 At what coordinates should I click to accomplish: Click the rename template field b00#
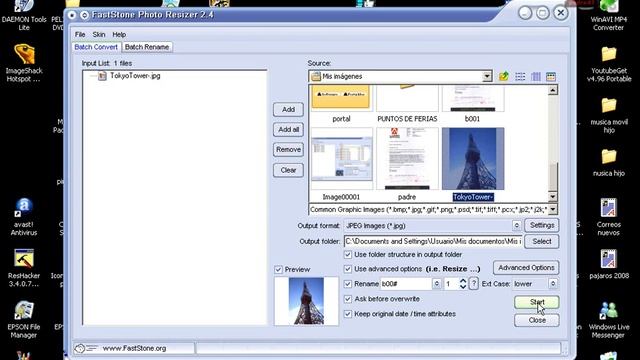tap(406, 283)
